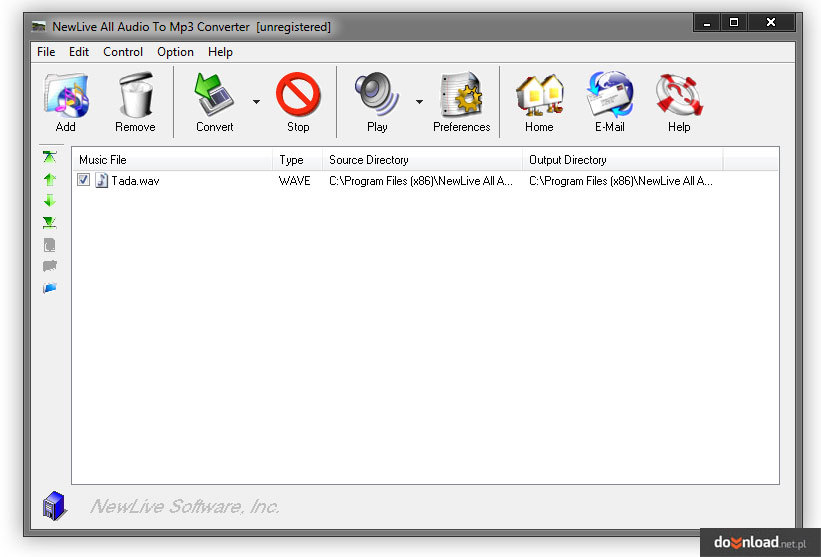
Task: Move item down with the green down arrow
Action: 50,200
